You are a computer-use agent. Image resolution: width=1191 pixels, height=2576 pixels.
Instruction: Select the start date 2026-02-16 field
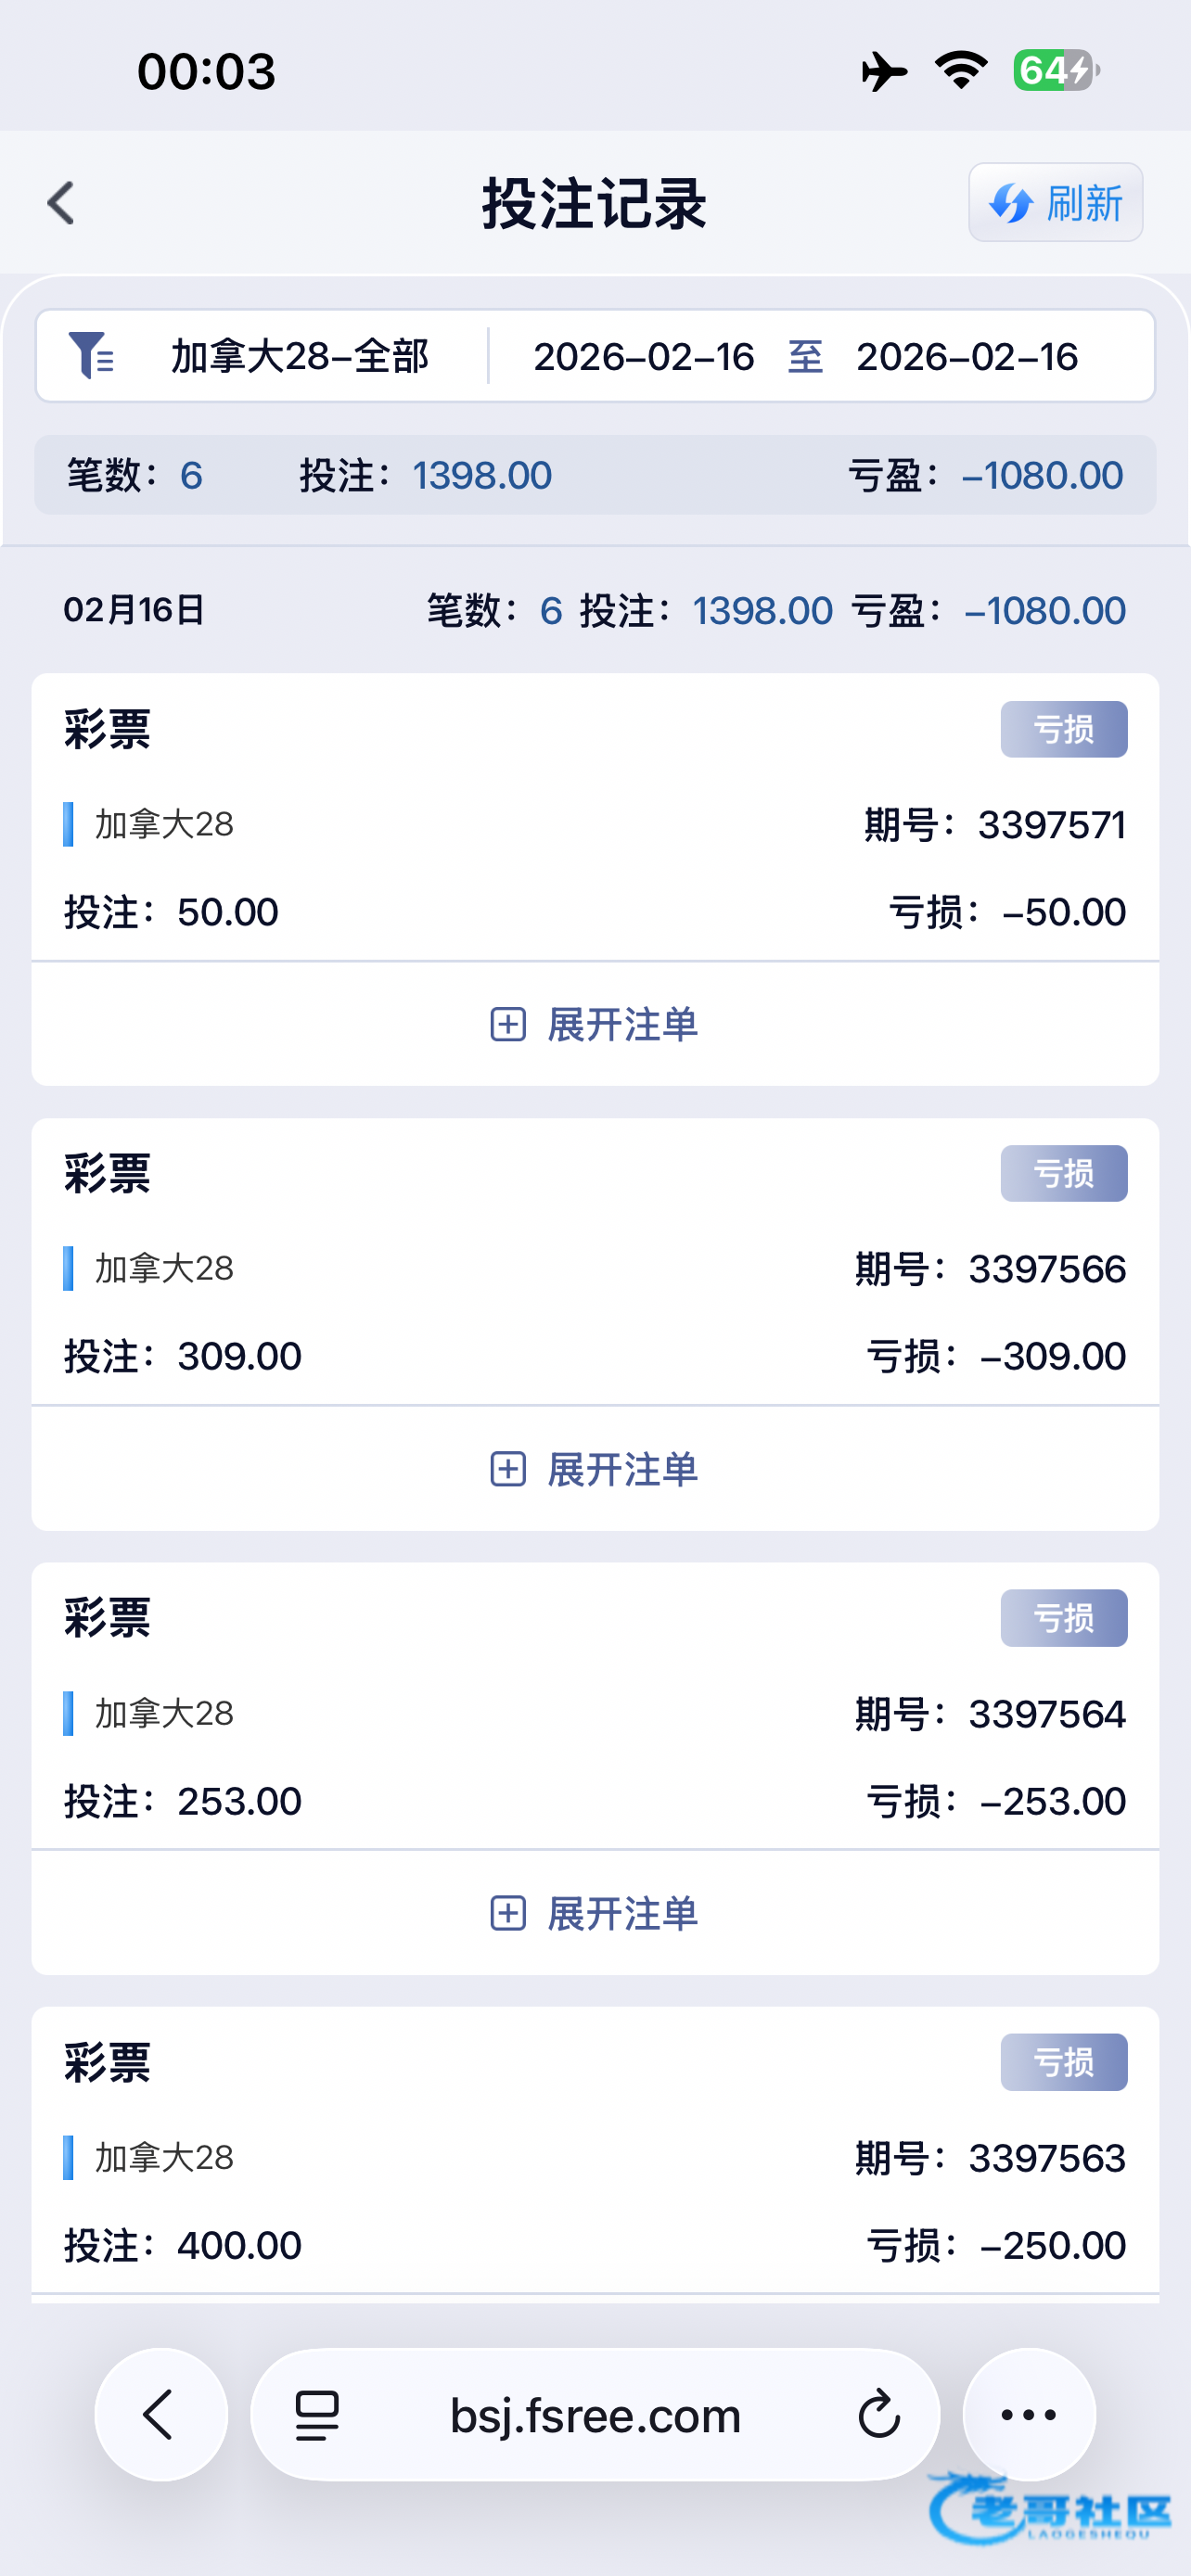[643, 357]
